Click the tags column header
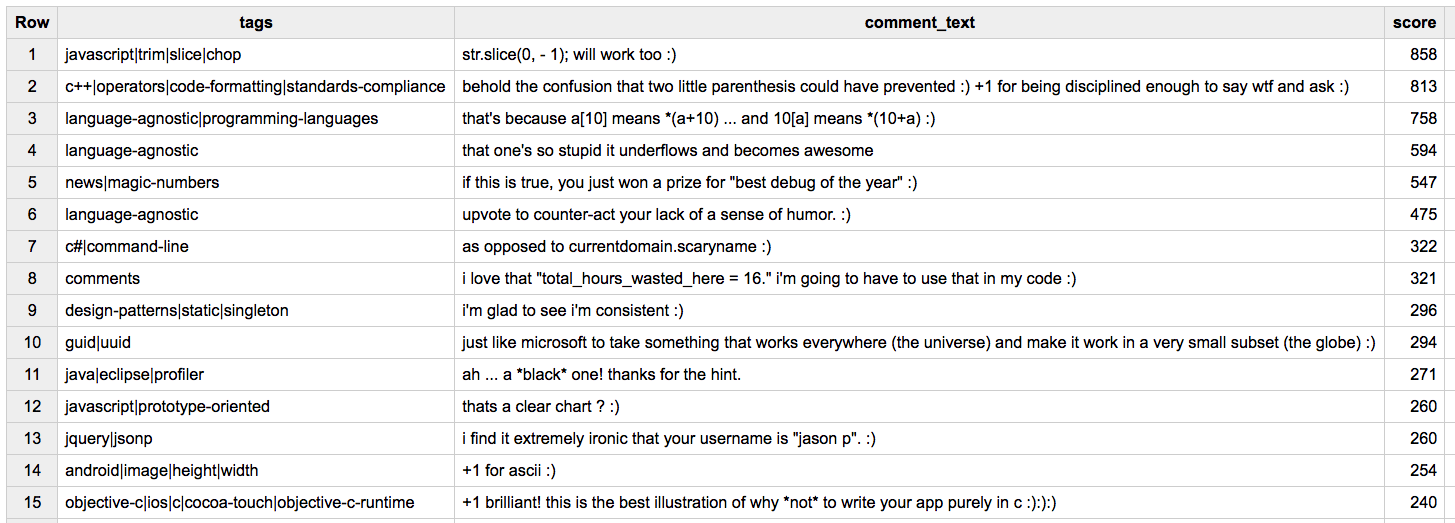The height and width of the screenshot is (523, 1455). (x=256, y=22)
